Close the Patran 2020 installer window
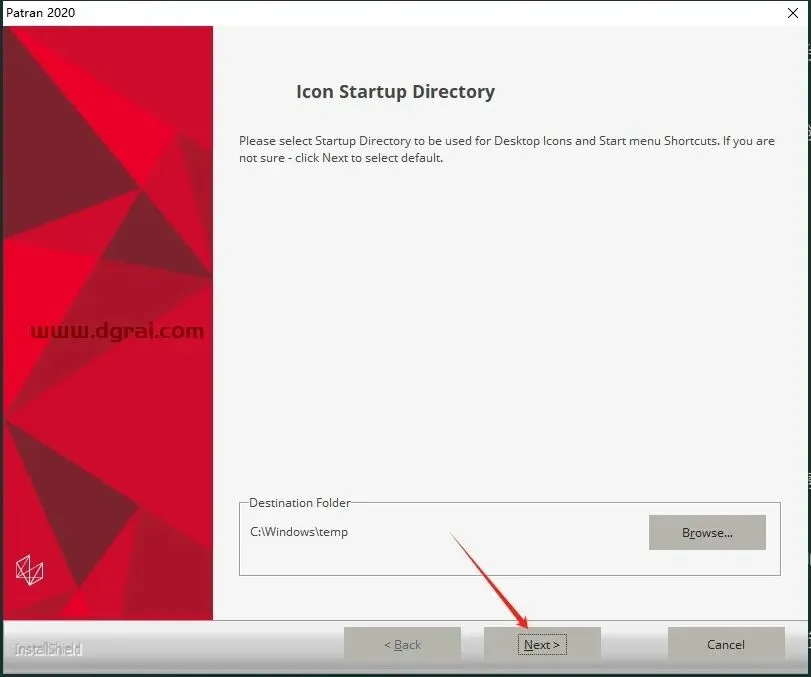 pyautogui.click(x=792, y=13)
